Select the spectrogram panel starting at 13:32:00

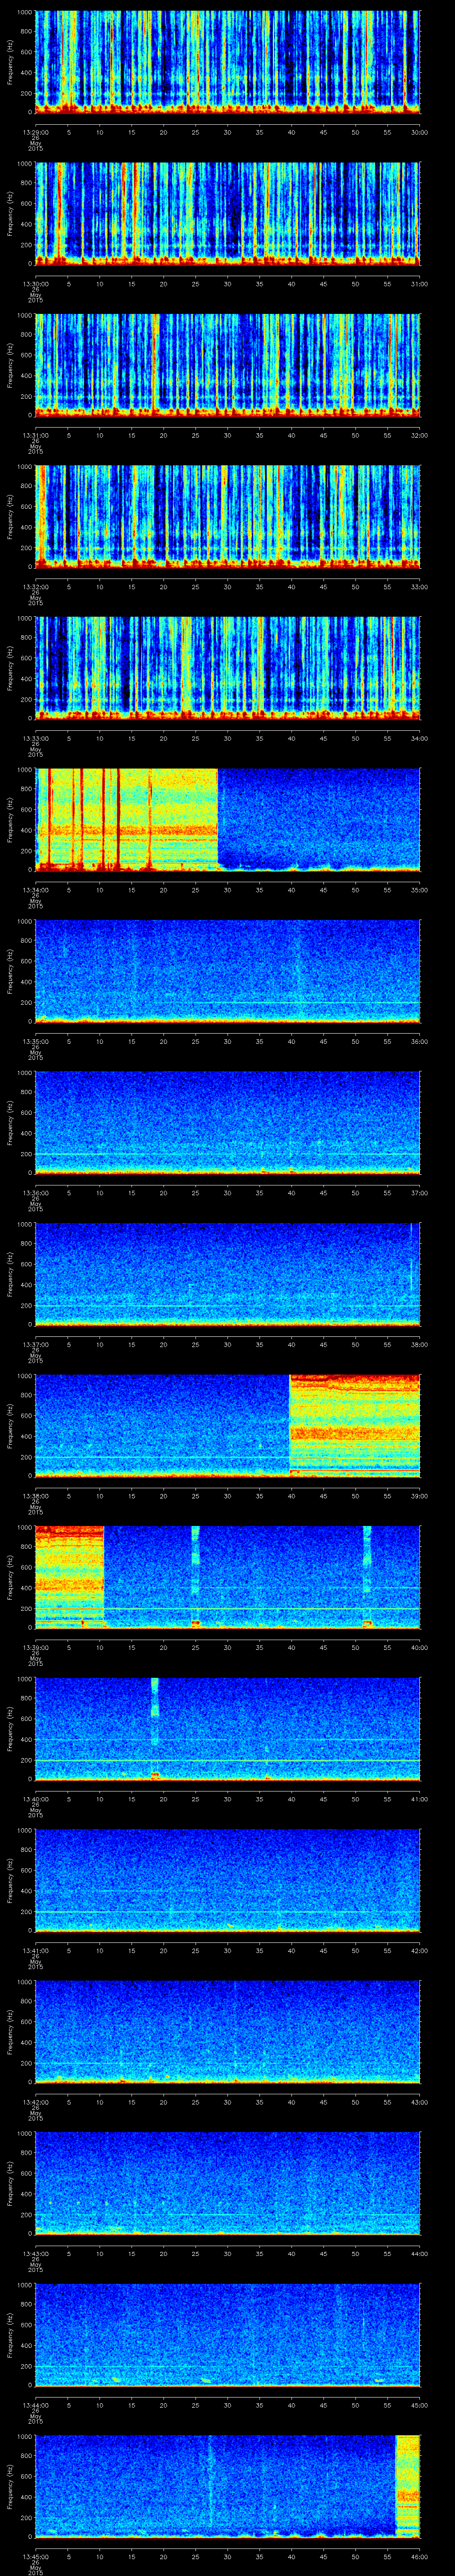click(228, 516)
